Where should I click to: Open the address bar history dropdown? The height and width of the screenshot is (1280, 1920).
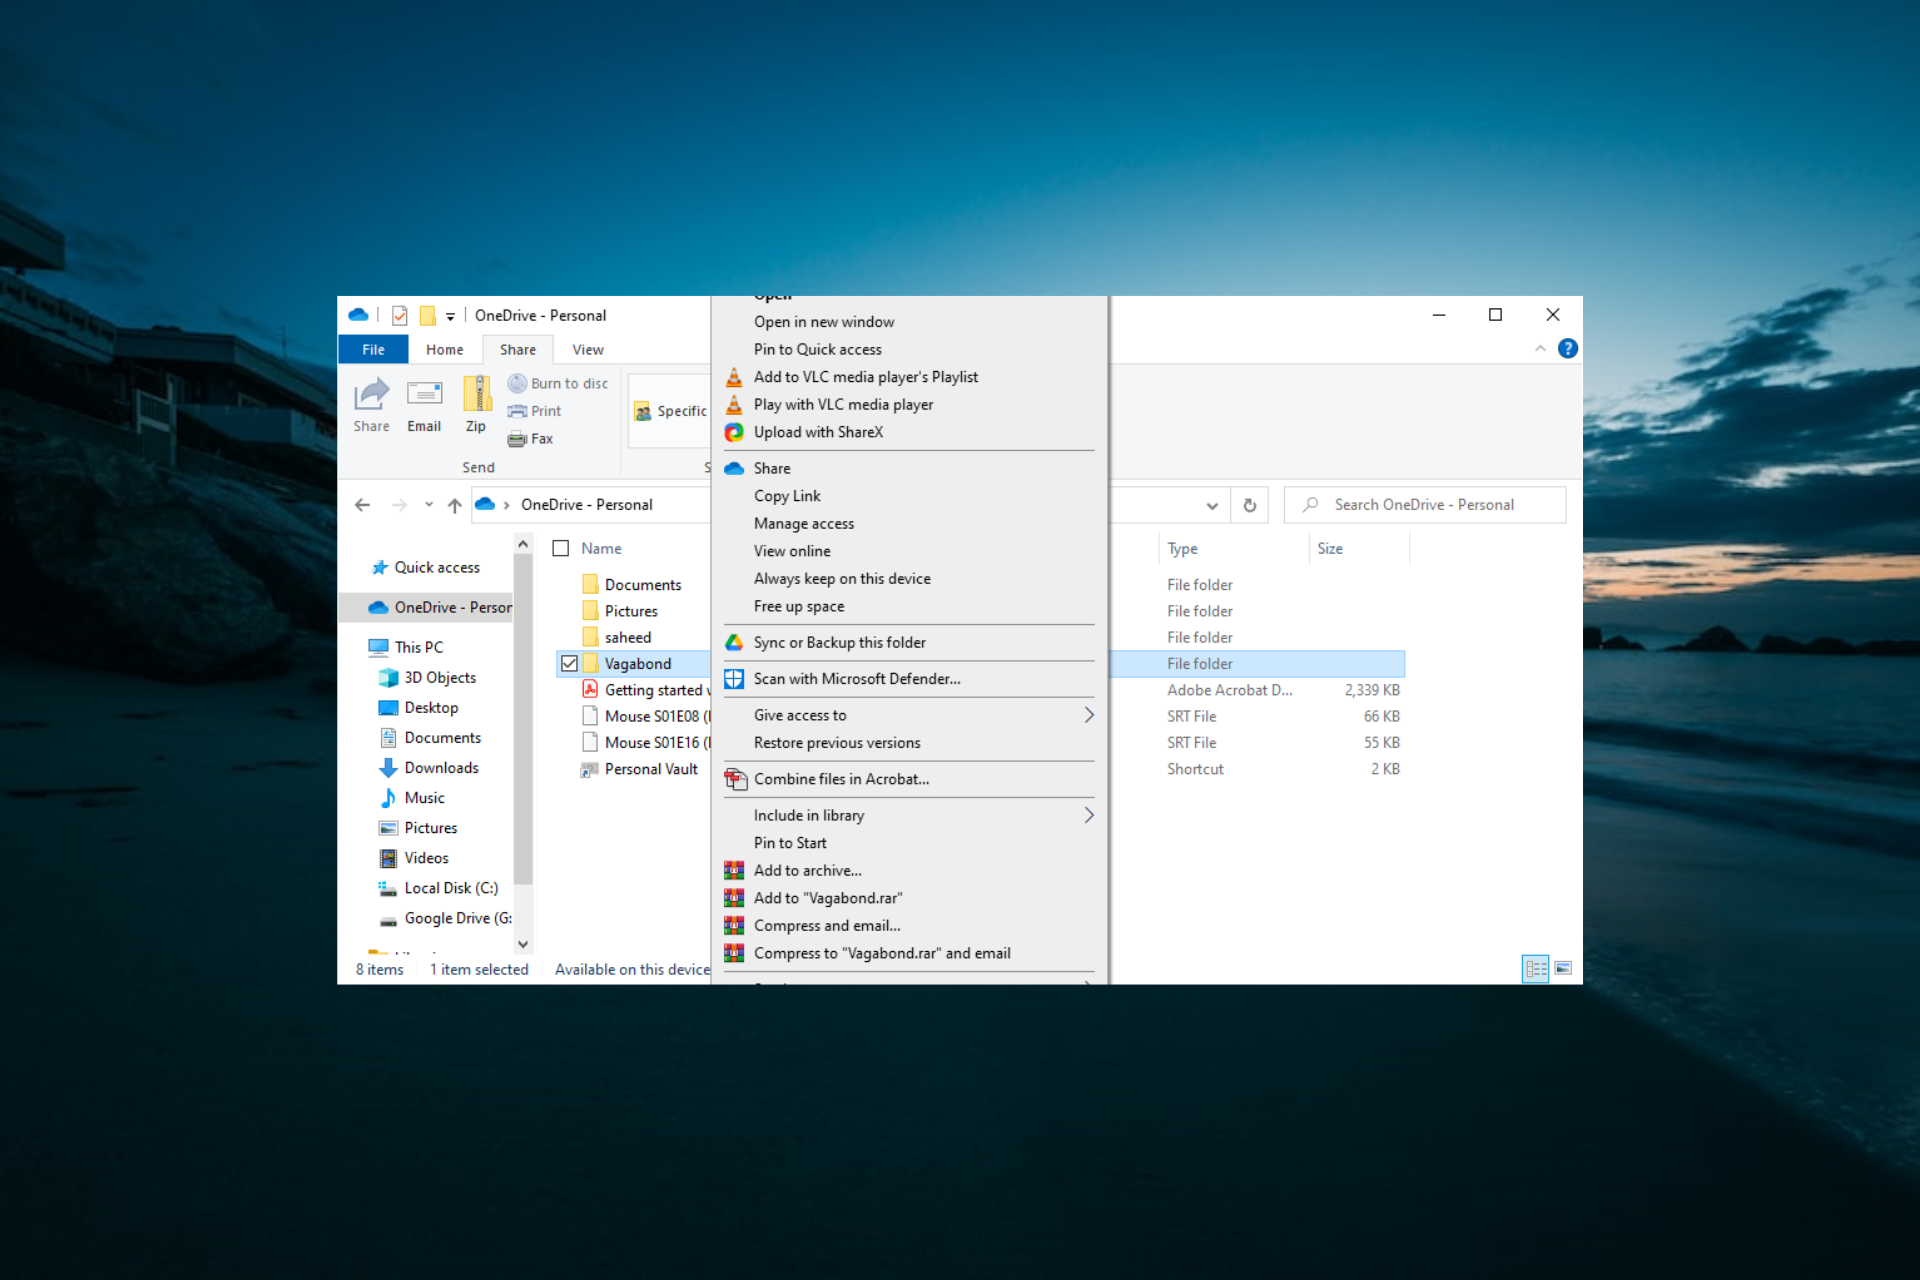(x=1212, y=505)
